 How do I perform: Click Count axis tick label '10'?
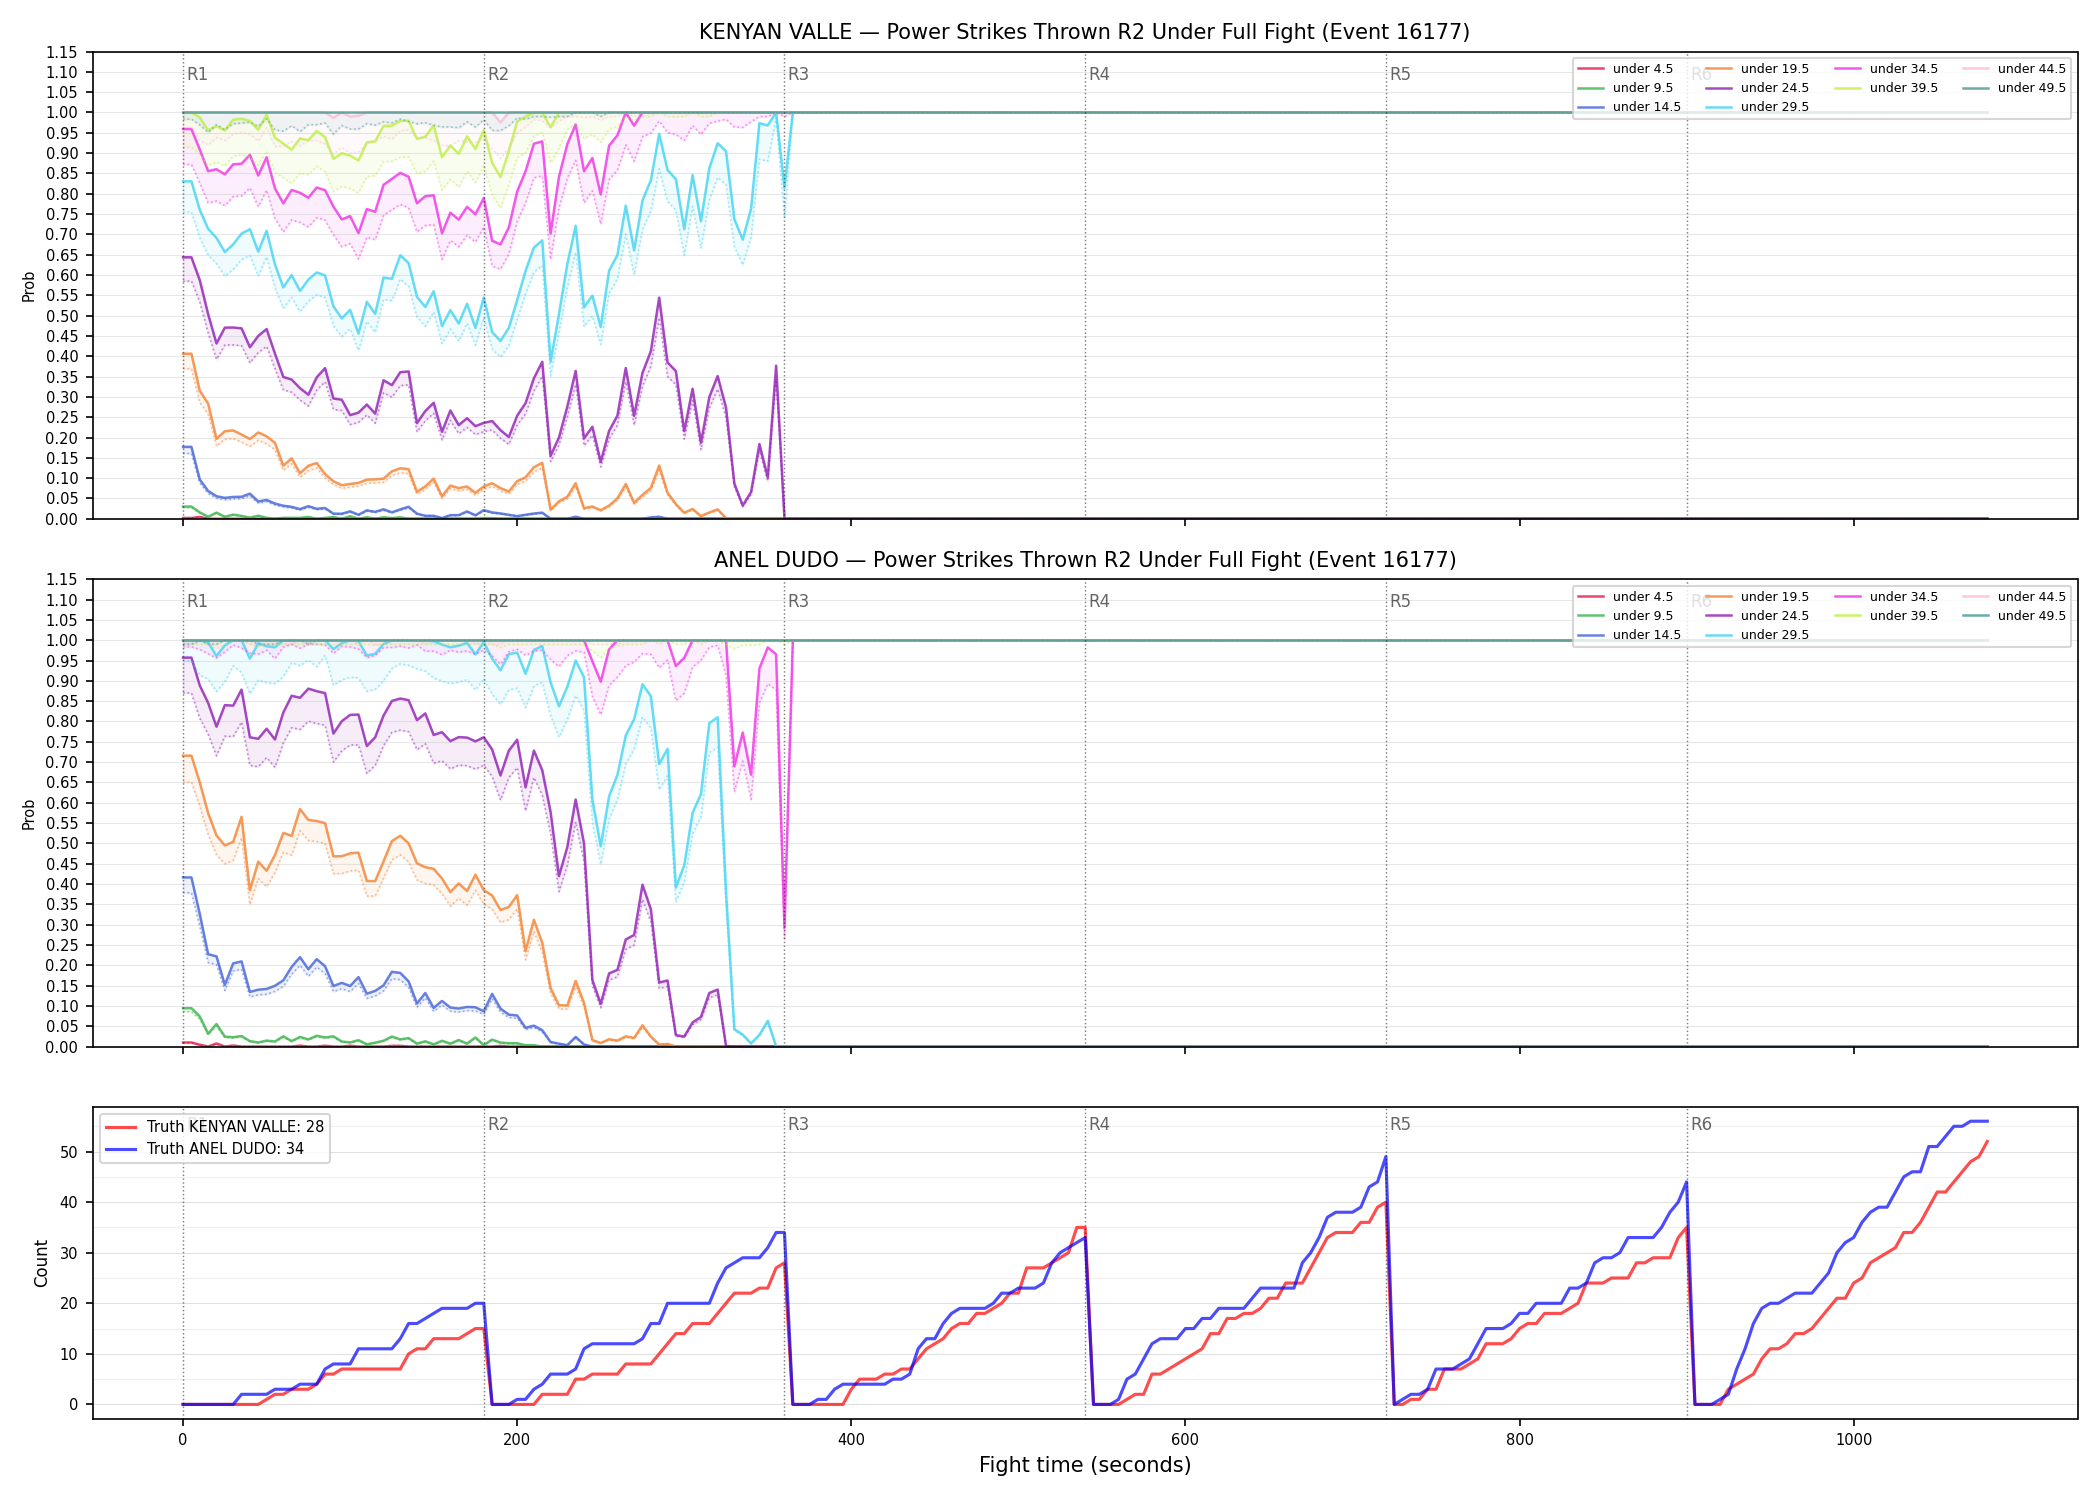(x=69, y=1354)
